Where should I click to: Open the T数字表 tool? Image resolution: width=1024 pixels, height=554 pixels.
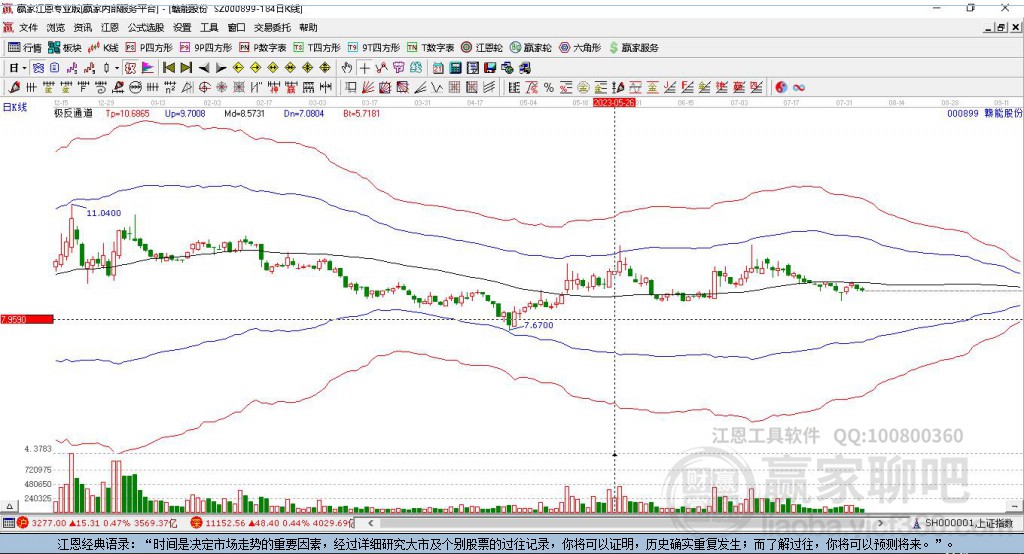430,48
